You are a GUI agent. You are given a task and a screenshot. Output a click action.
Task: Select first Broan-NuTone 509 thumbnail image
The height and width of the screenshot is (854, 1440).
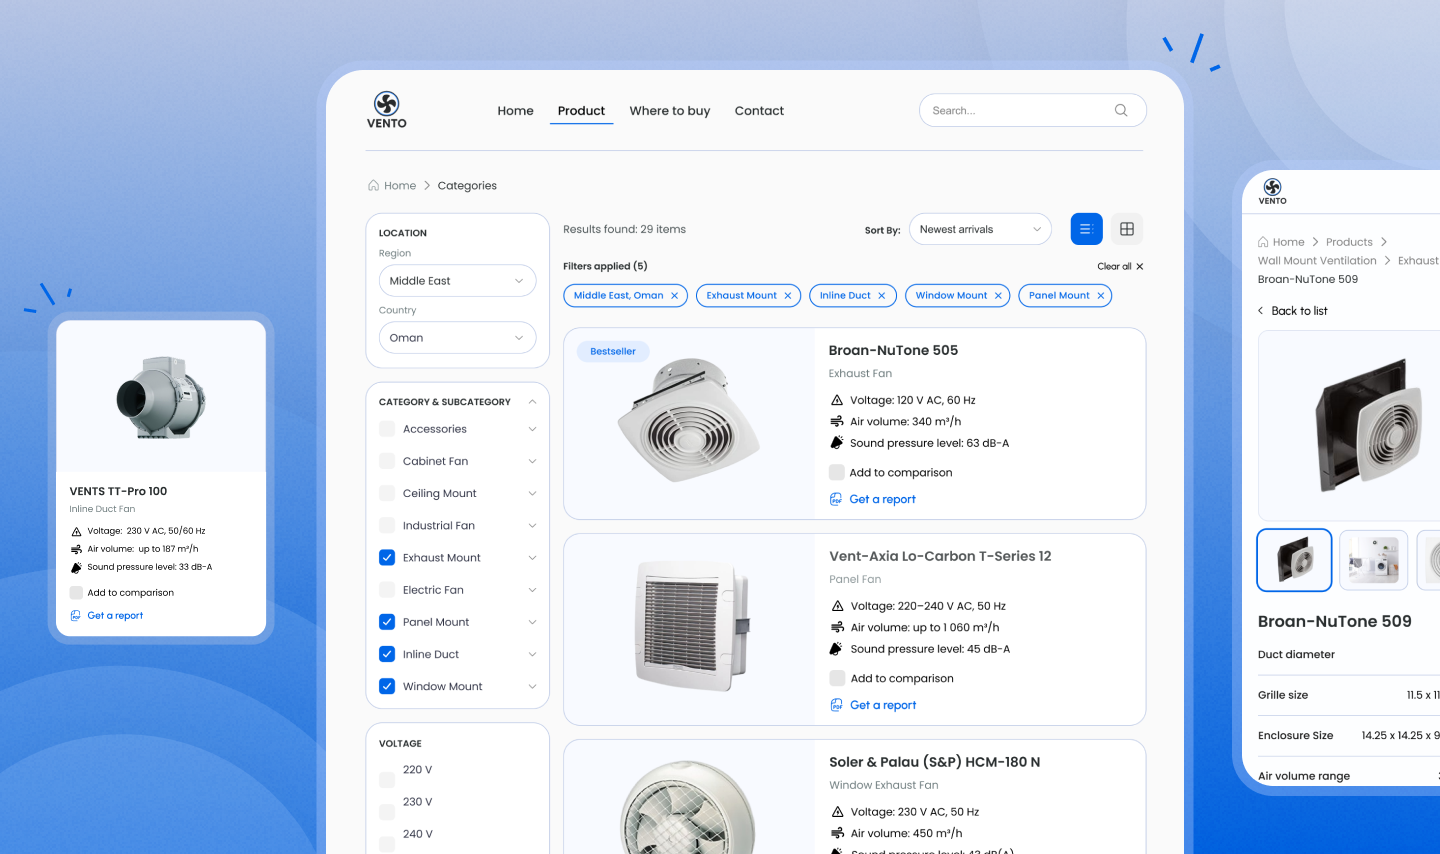click(x=1294, y=560)
